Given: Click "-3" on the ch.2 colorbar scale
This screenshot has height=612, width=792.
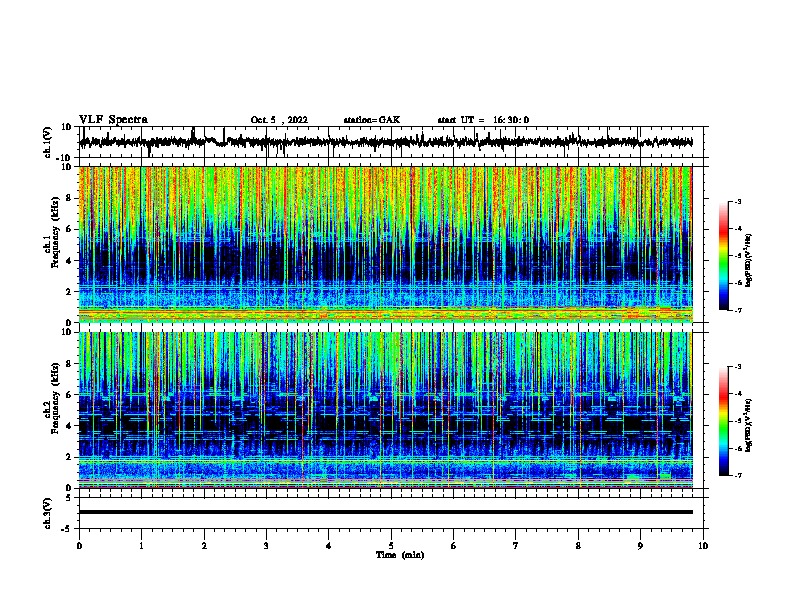Looking at the screenshot, I should (x=738, y=367).
